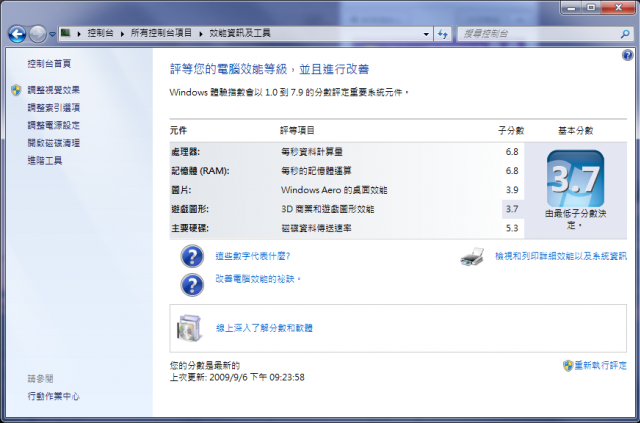Open 調整電源設定 sidebar link
This screenshot has height=423, width=640.
[53, 125]
